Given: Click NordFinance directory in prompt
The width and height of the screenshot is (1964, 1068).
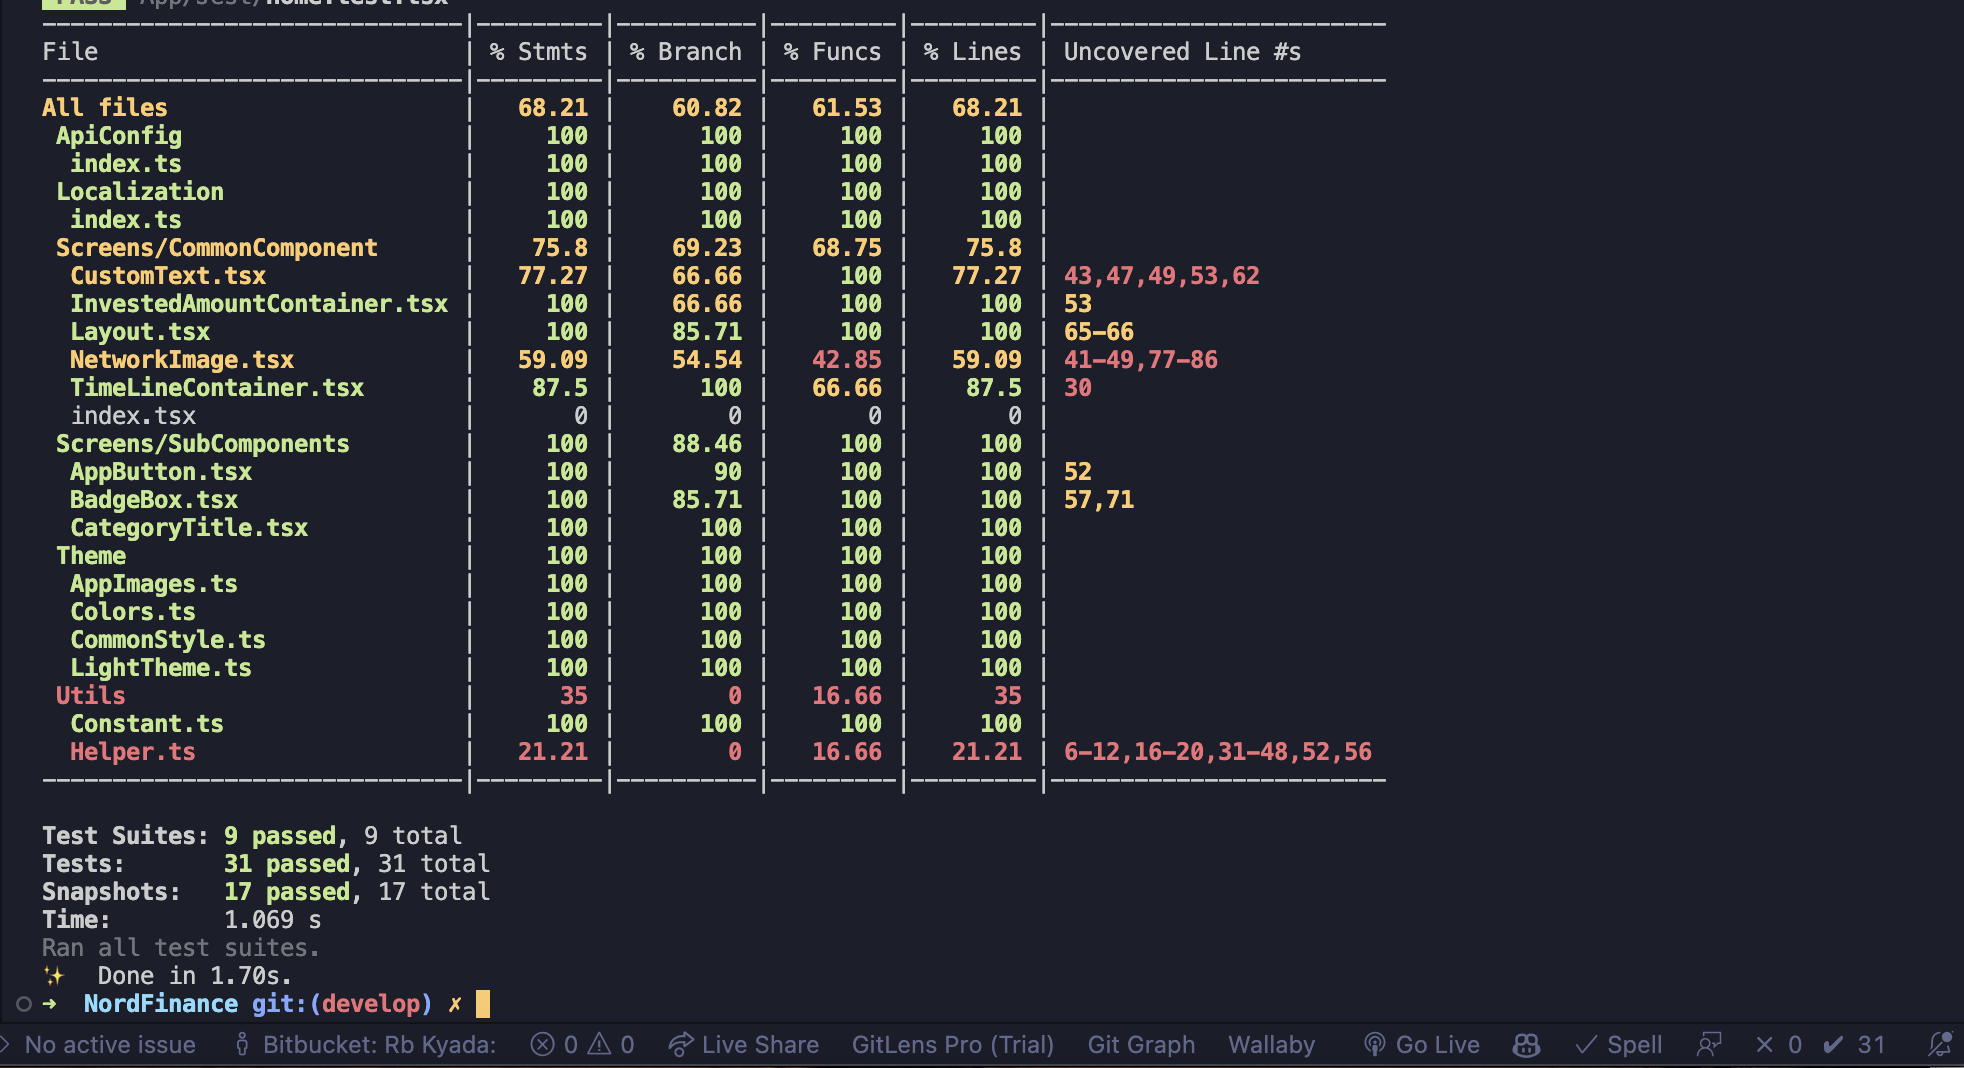Looking at the screenshot, I should click(x=161, y=1004).
